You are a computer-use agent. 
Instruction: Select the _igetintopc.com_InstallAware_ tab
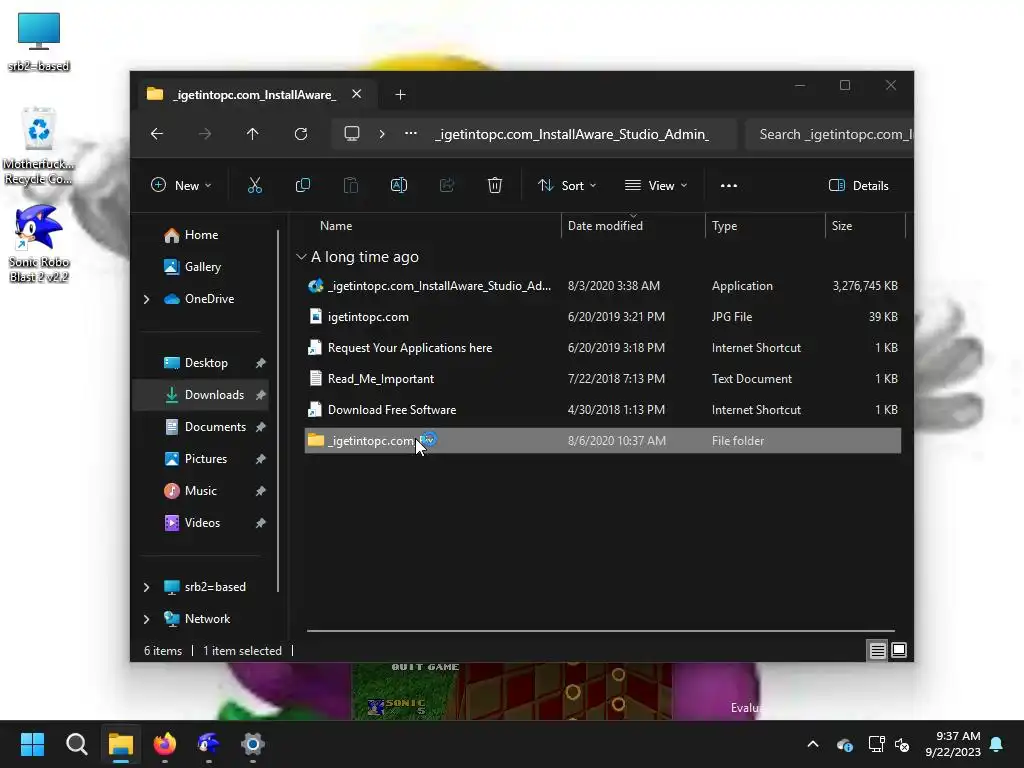point(255,95)
